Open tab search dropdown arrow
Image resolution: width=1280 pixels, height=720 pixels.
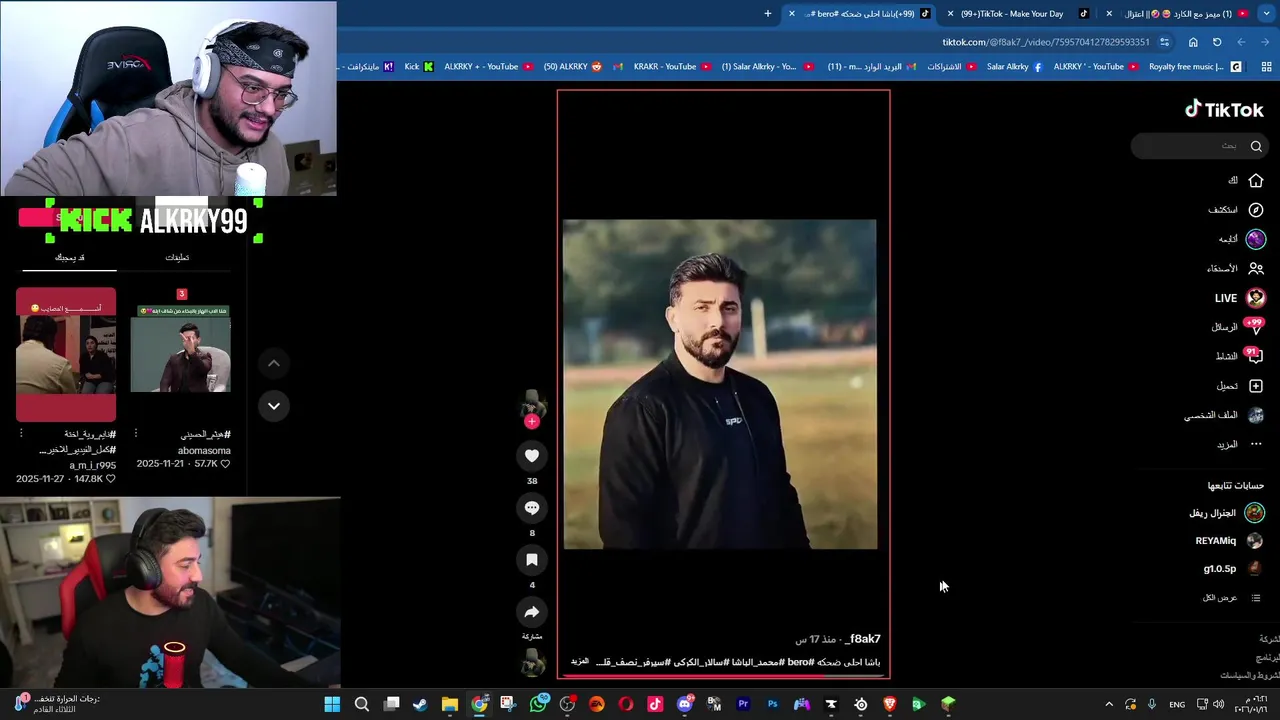click(1266, 14)
